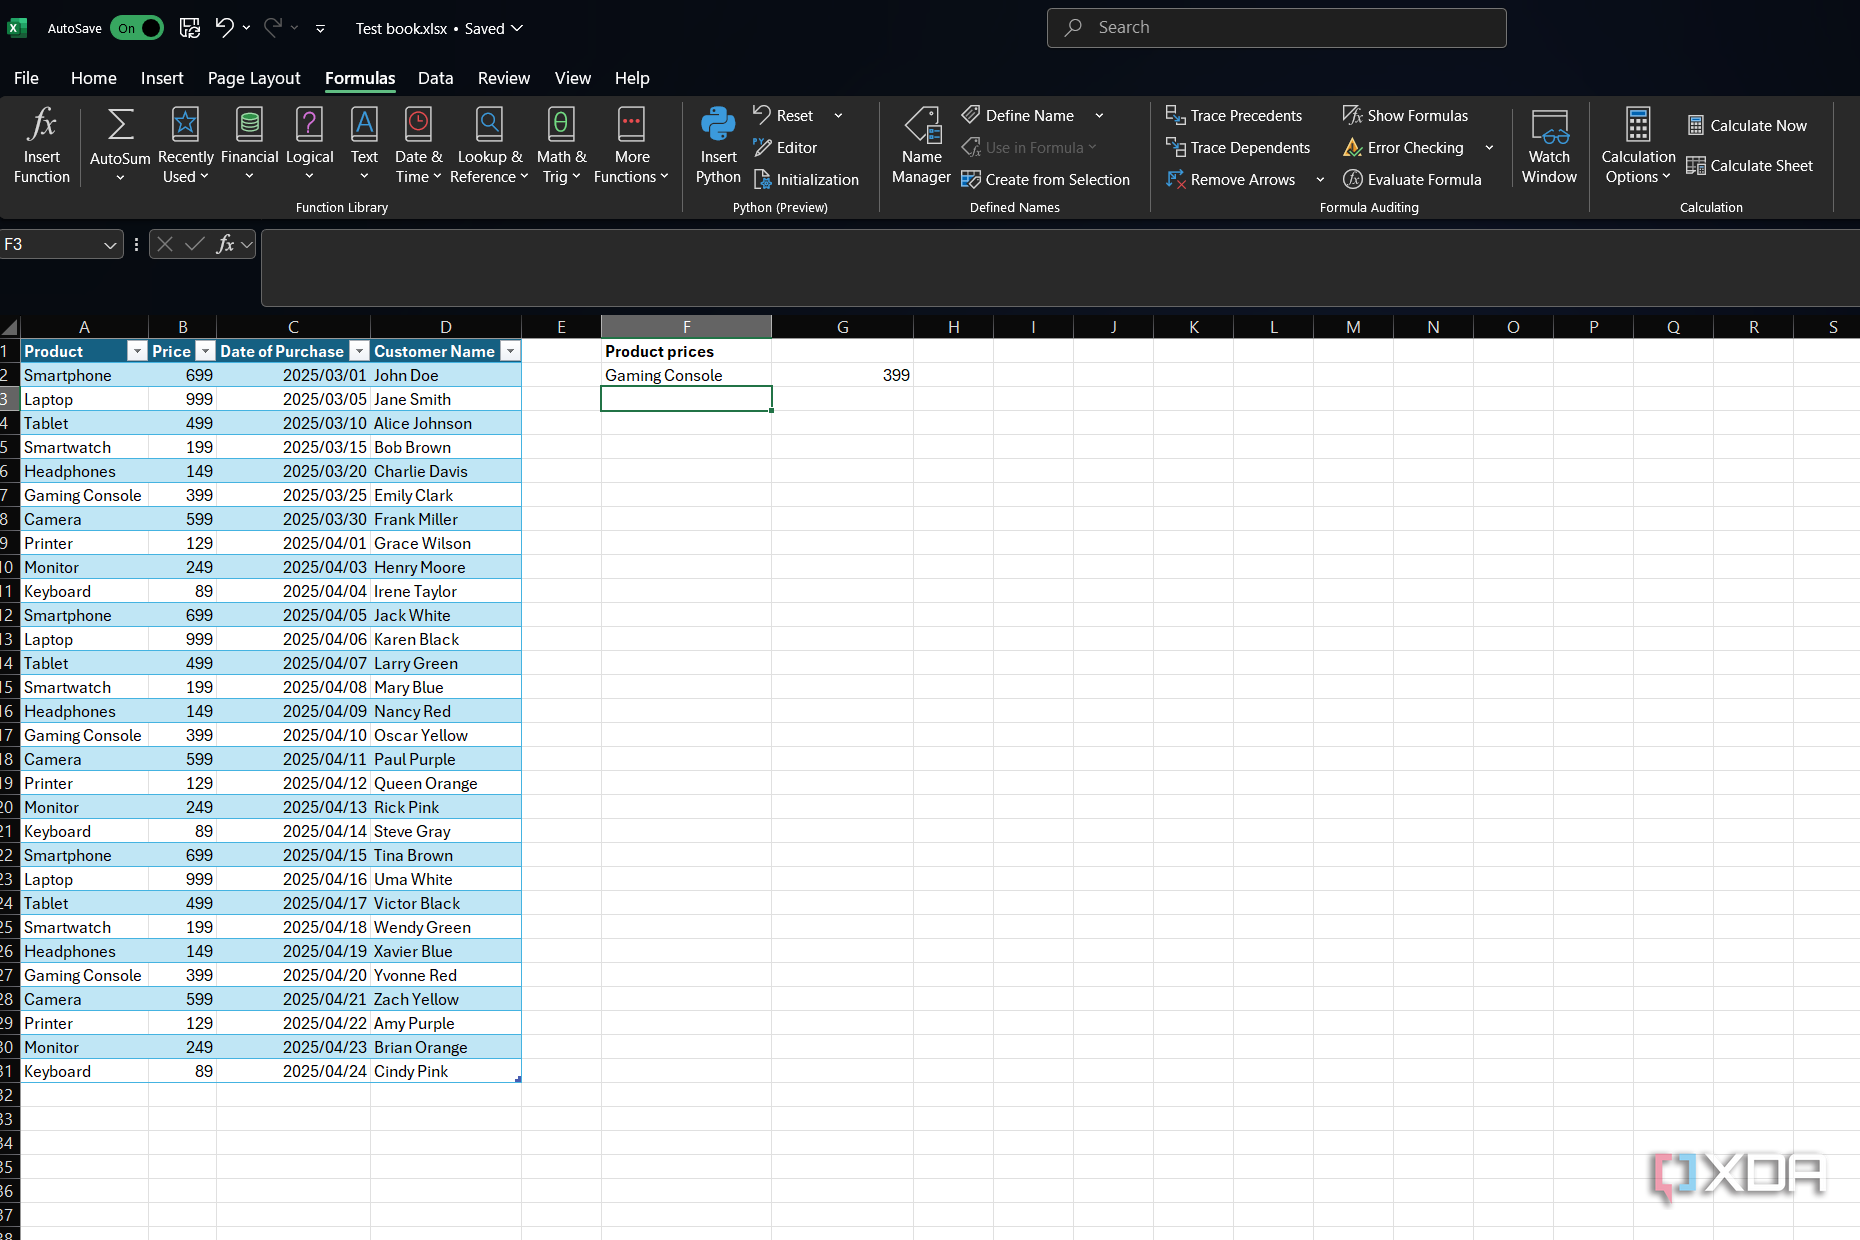Click Evaluate Formula
This screenshot has width=1860, height=1240.
click(x=1412, y=179)
